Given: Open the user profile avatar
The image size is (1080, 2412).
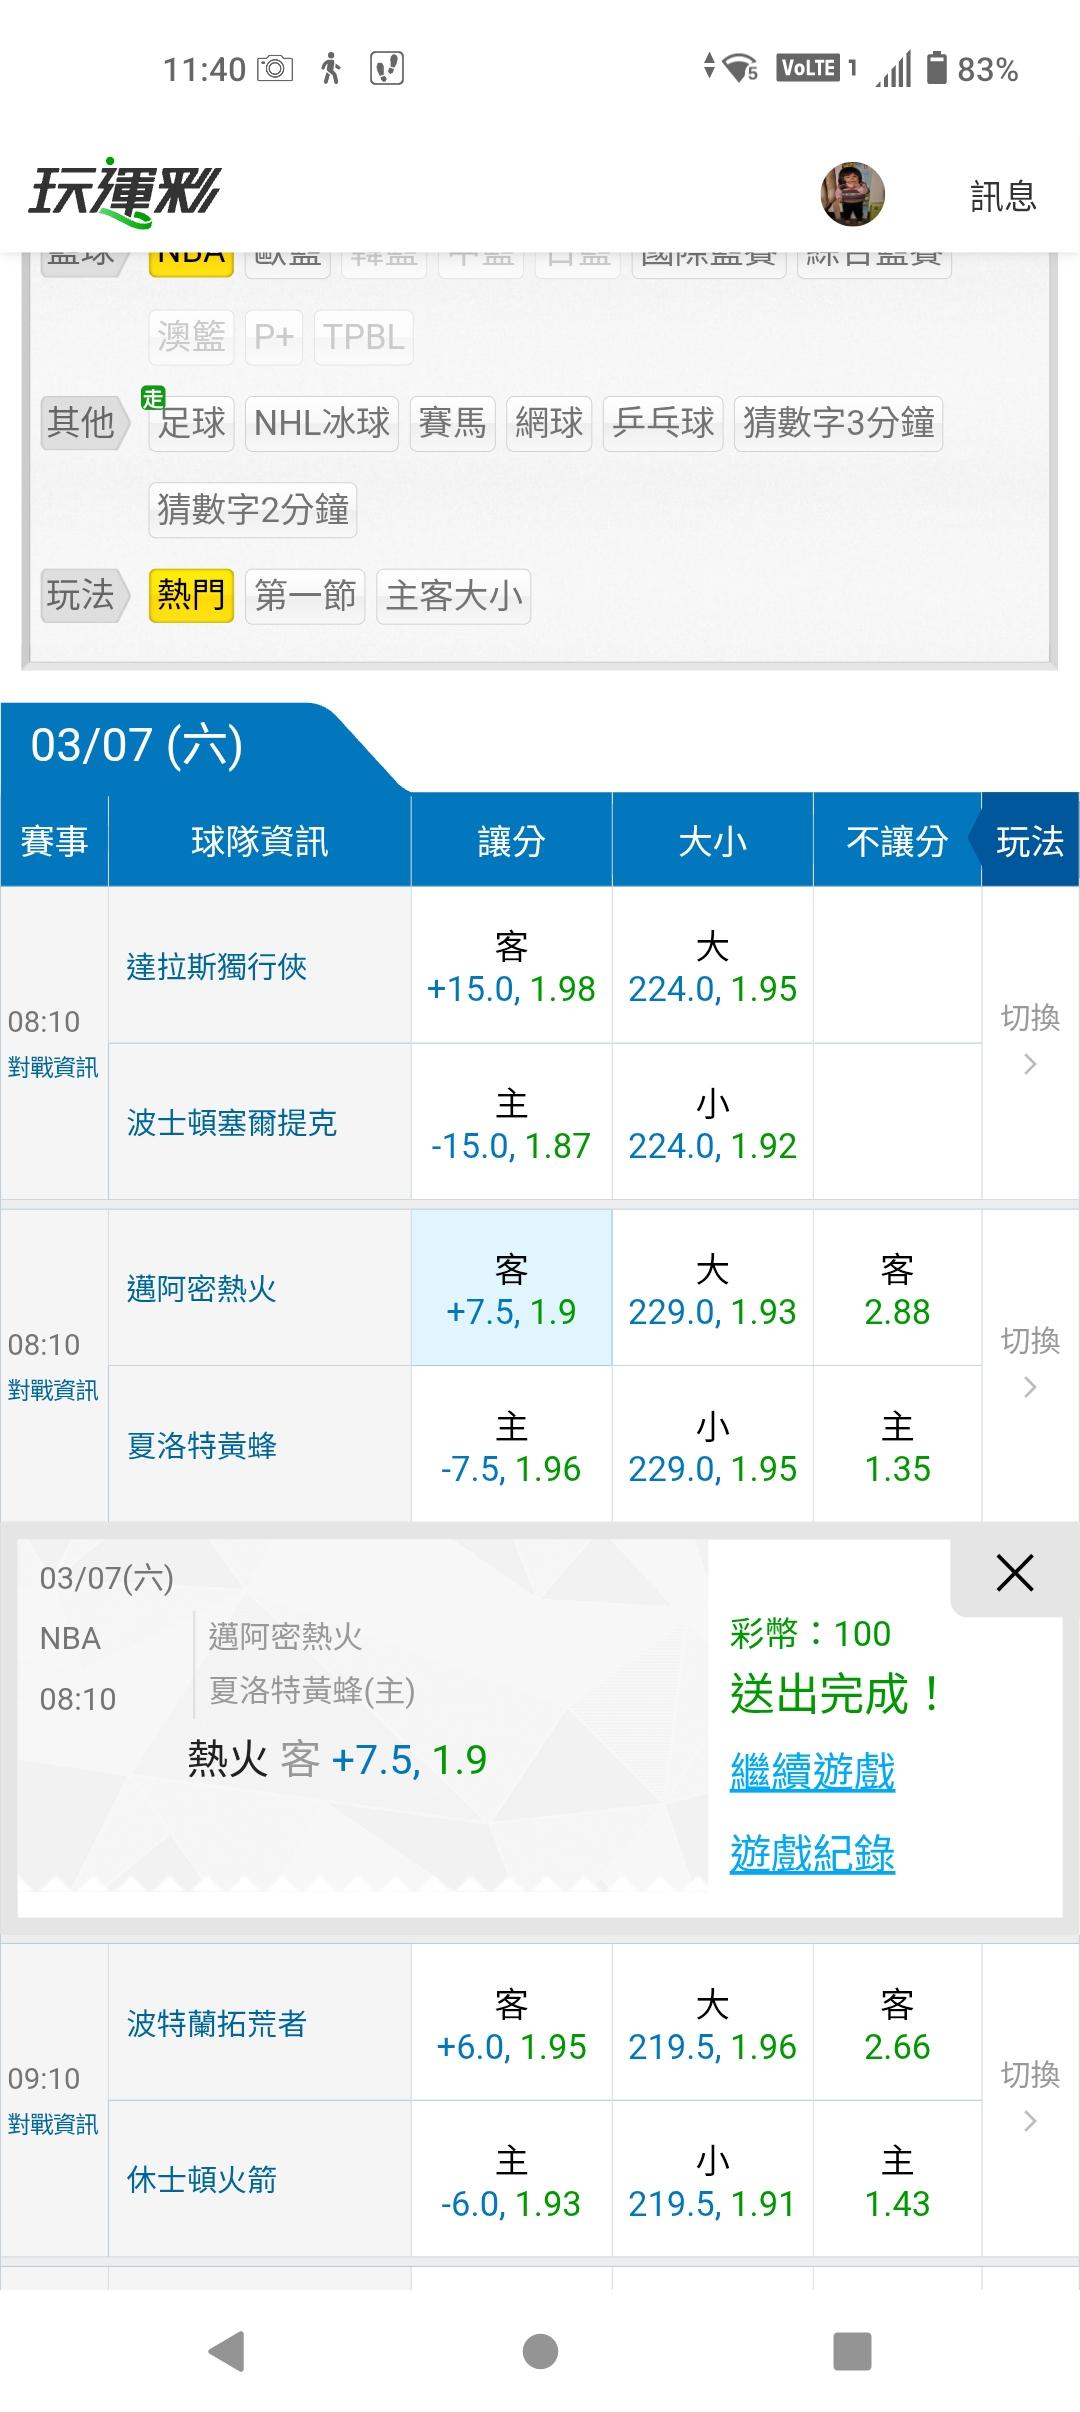Looking at the screenshot, I should tap(852, 194).
